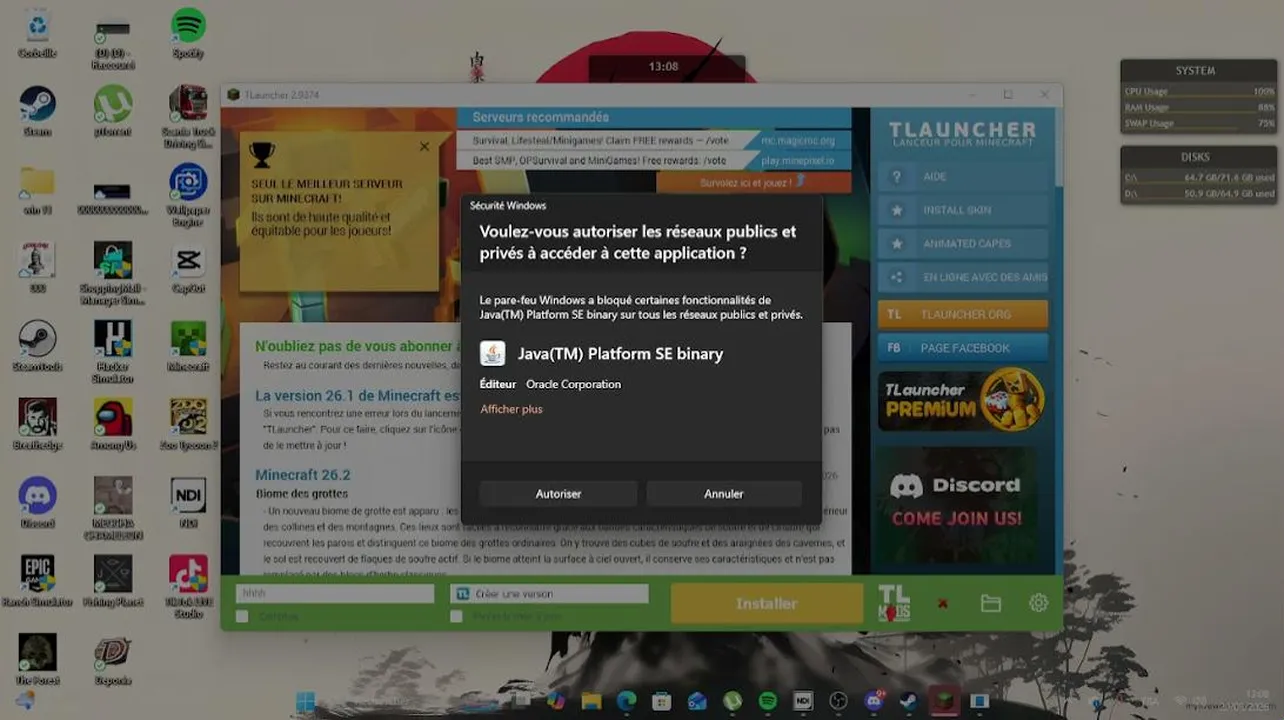Screen dimensions: 1284x720
Task: Select the Scania Truck Driving desktop icon
Action: [188, 116]
